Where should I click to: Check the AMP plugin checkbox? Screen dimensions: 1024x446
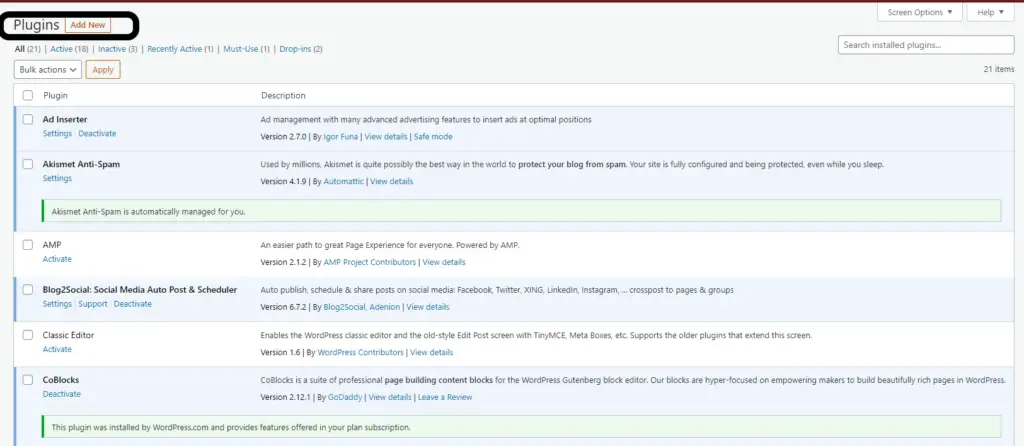pyautogui.click(x=27, y=245)
